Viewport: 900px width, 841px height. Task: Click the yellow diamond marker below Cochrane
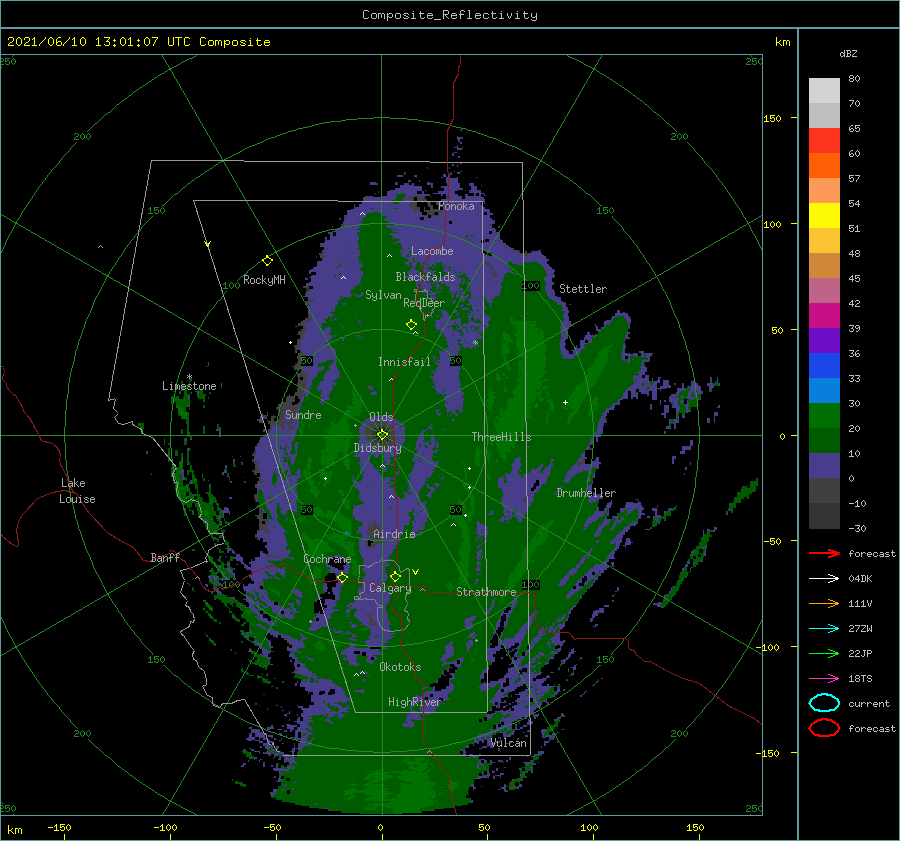click(342, 578)
